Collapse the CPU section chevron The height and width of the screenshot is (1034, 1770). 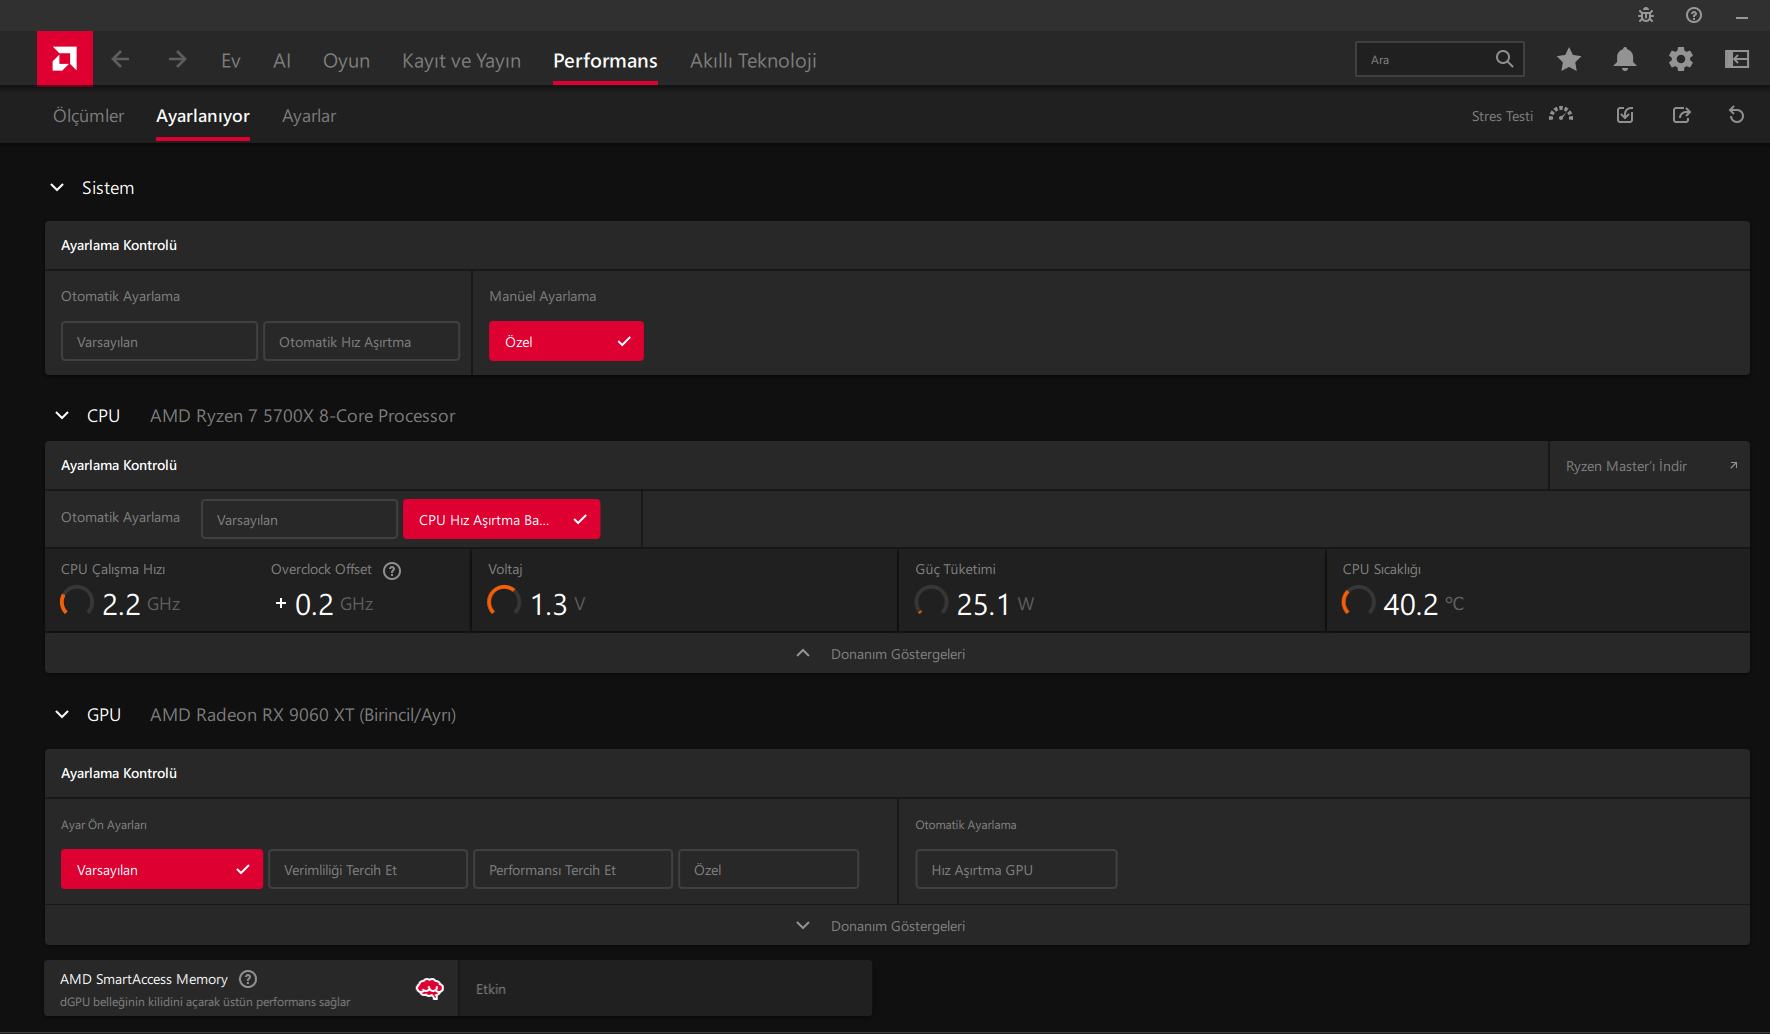tap(62, 416)
